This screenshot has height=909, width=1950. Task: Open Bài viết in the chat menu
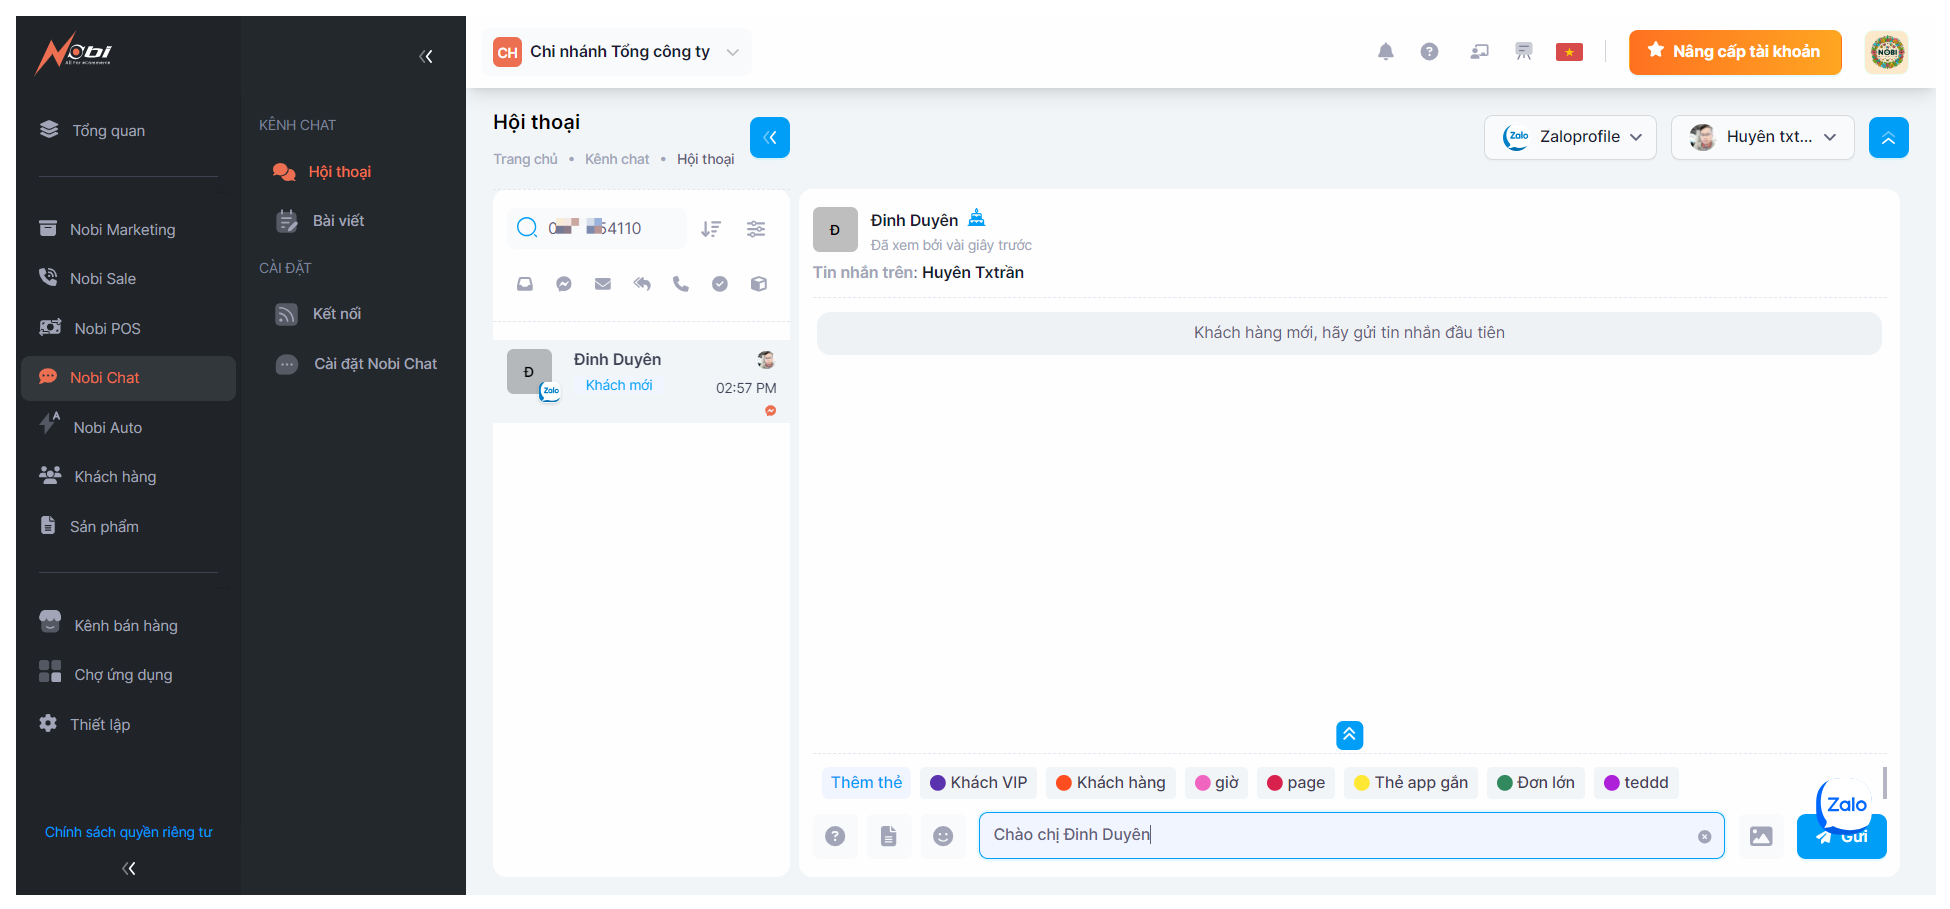coord(338,221)
